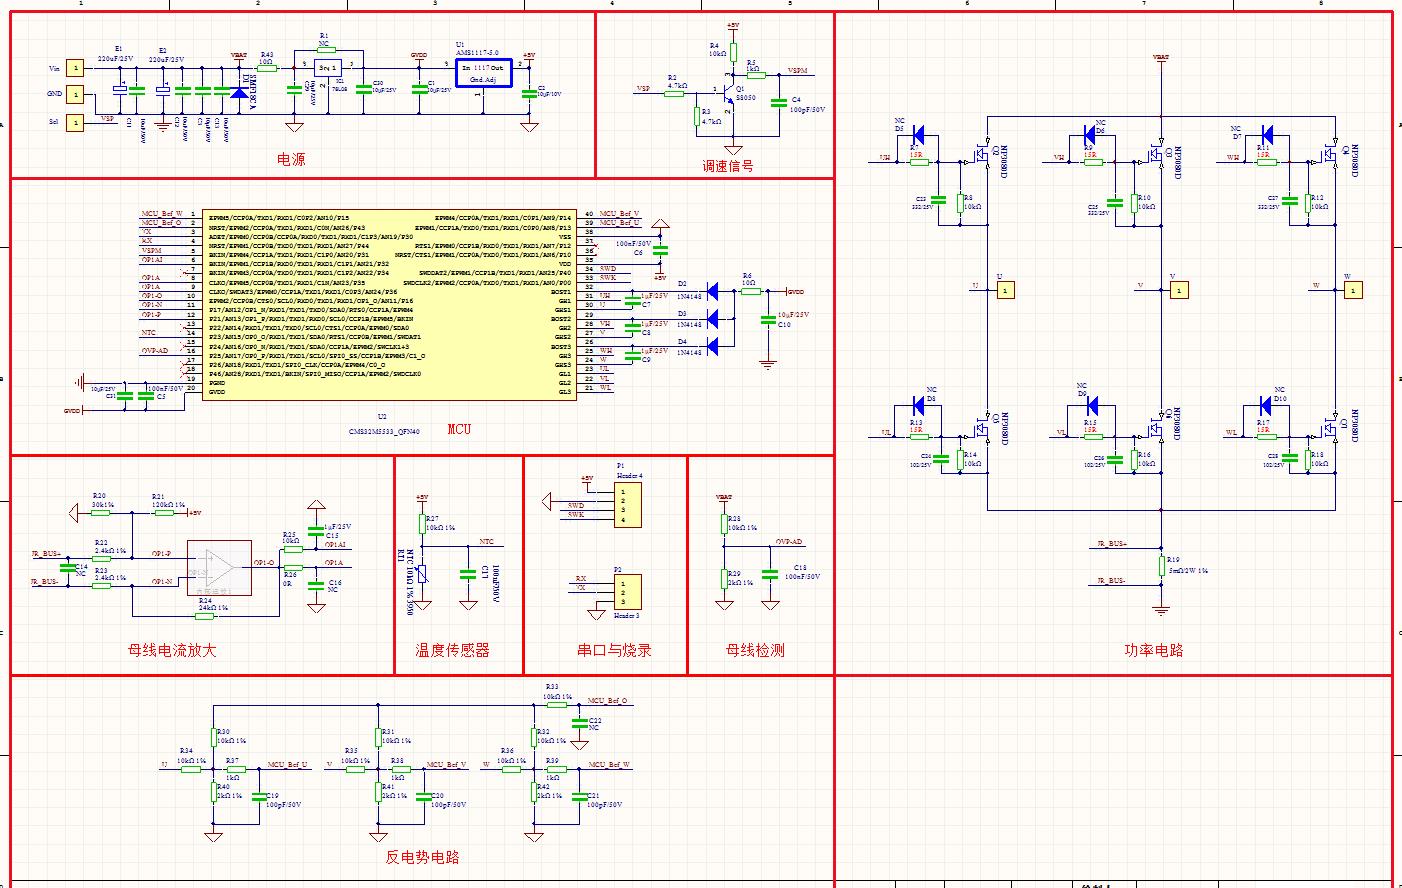Click the 电源 section title
This screenshot has width=1402, height=888.
click(x=291, y=159)
